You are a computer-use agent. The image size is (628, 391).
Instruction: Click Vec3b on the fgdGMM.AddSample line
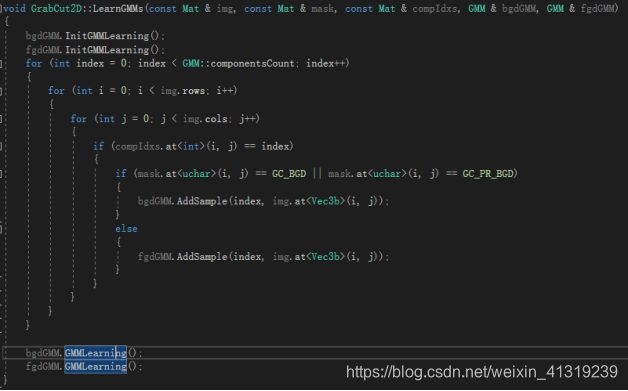[326, 256]
